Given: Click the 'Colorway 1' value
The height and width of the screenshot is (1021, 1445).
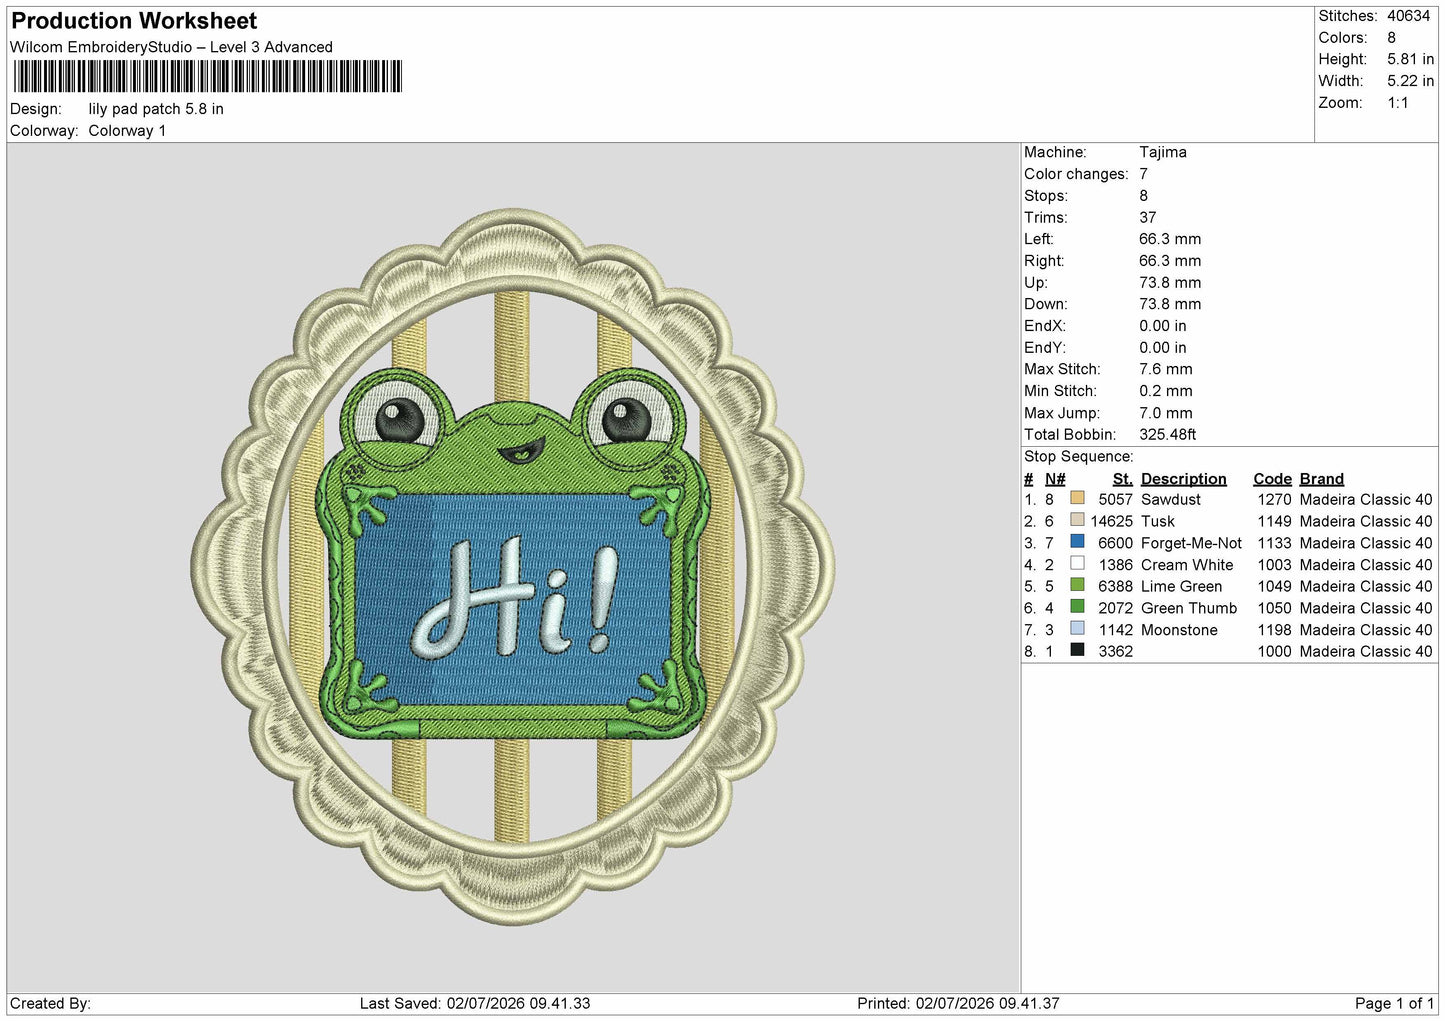Looking at the screenshot, I should [127, 131].
